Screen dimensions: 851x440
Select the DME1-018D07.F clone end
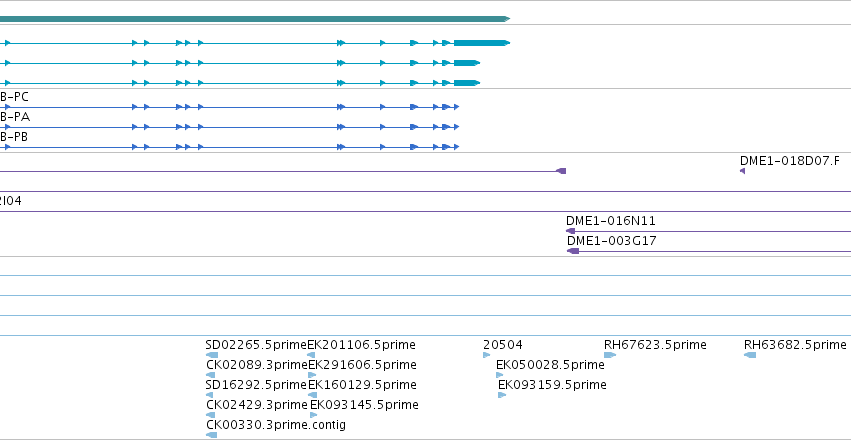coord(790,161)
